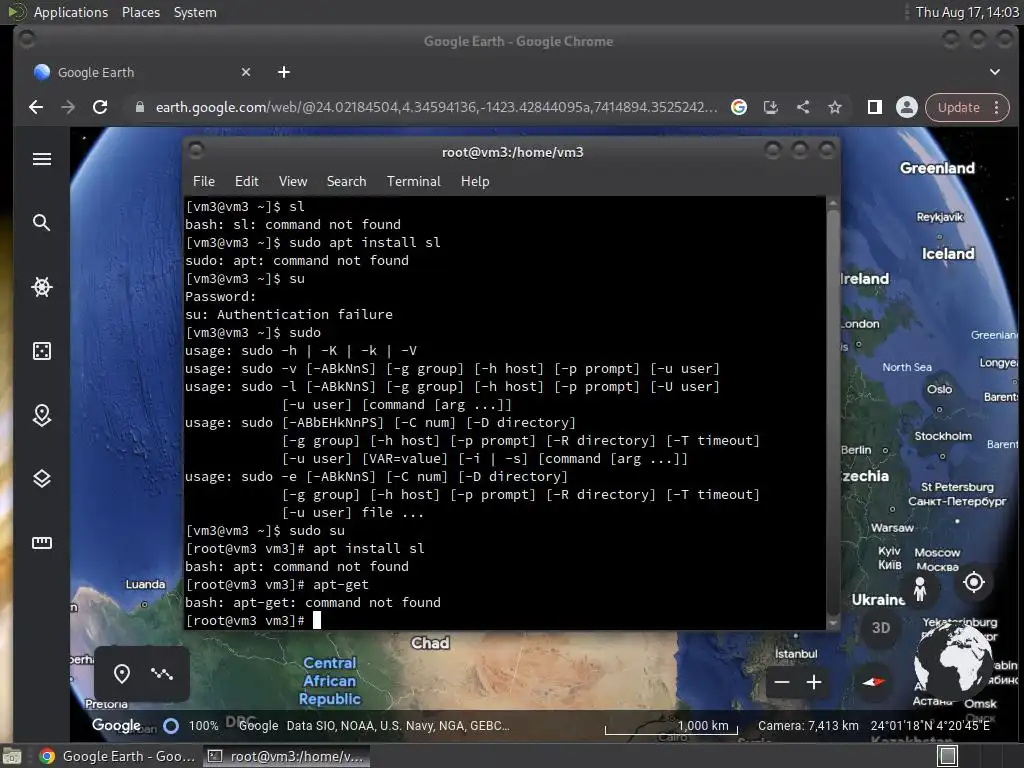Open terminal Terminal menu

413,182
